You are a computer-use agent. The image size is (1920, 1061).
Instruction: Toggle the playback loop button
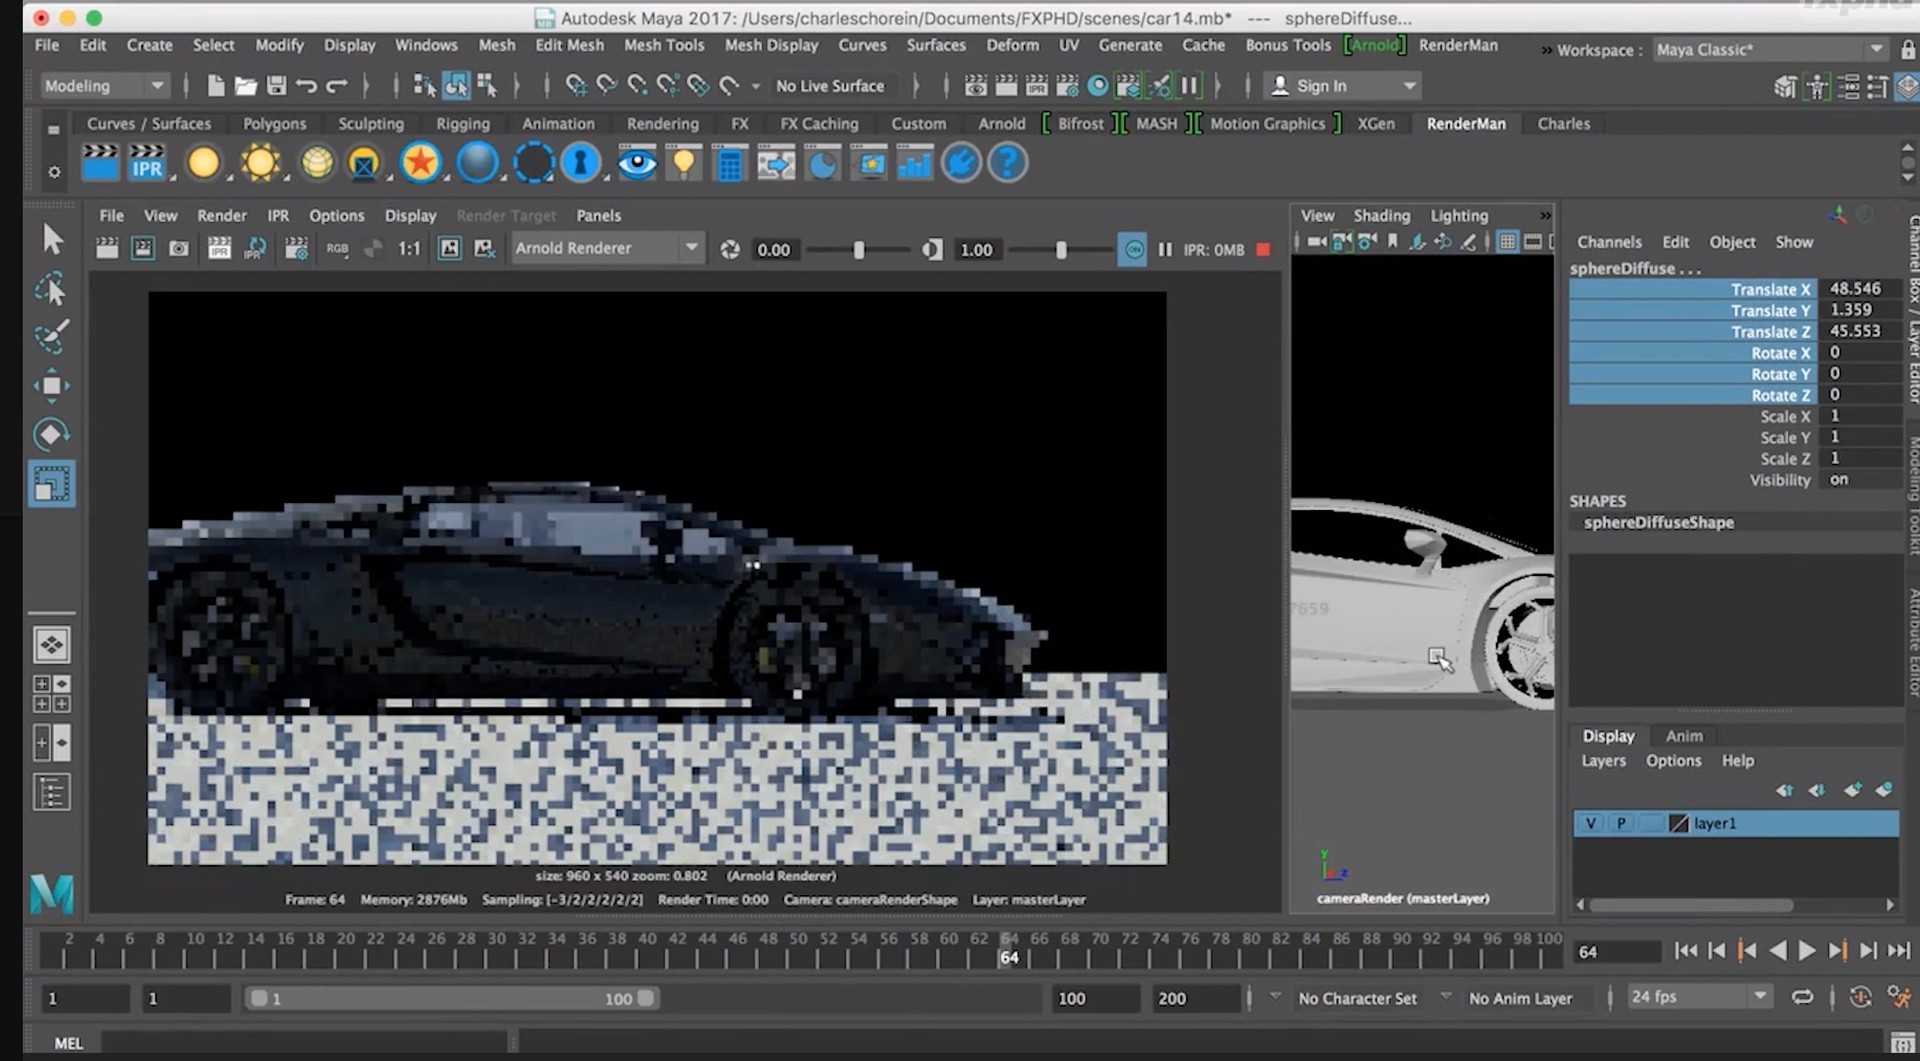point(1802,997)
